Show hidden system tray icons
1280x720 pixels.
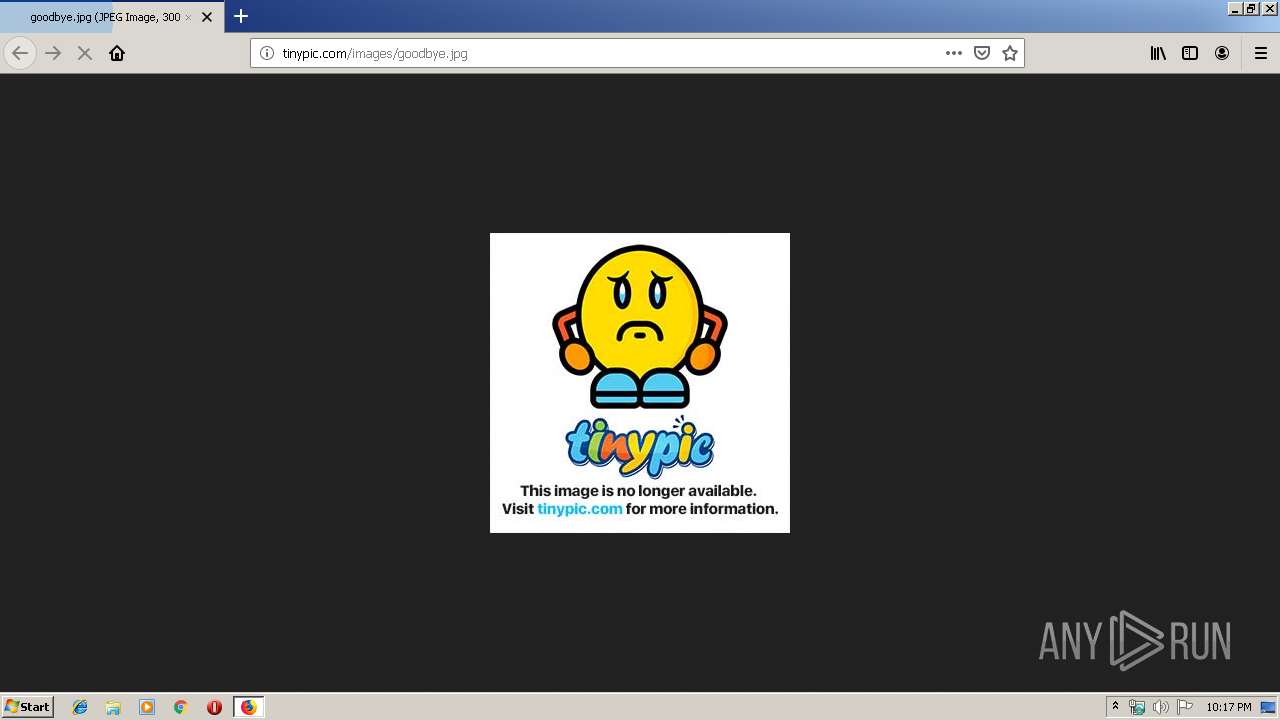(1115, 707)
